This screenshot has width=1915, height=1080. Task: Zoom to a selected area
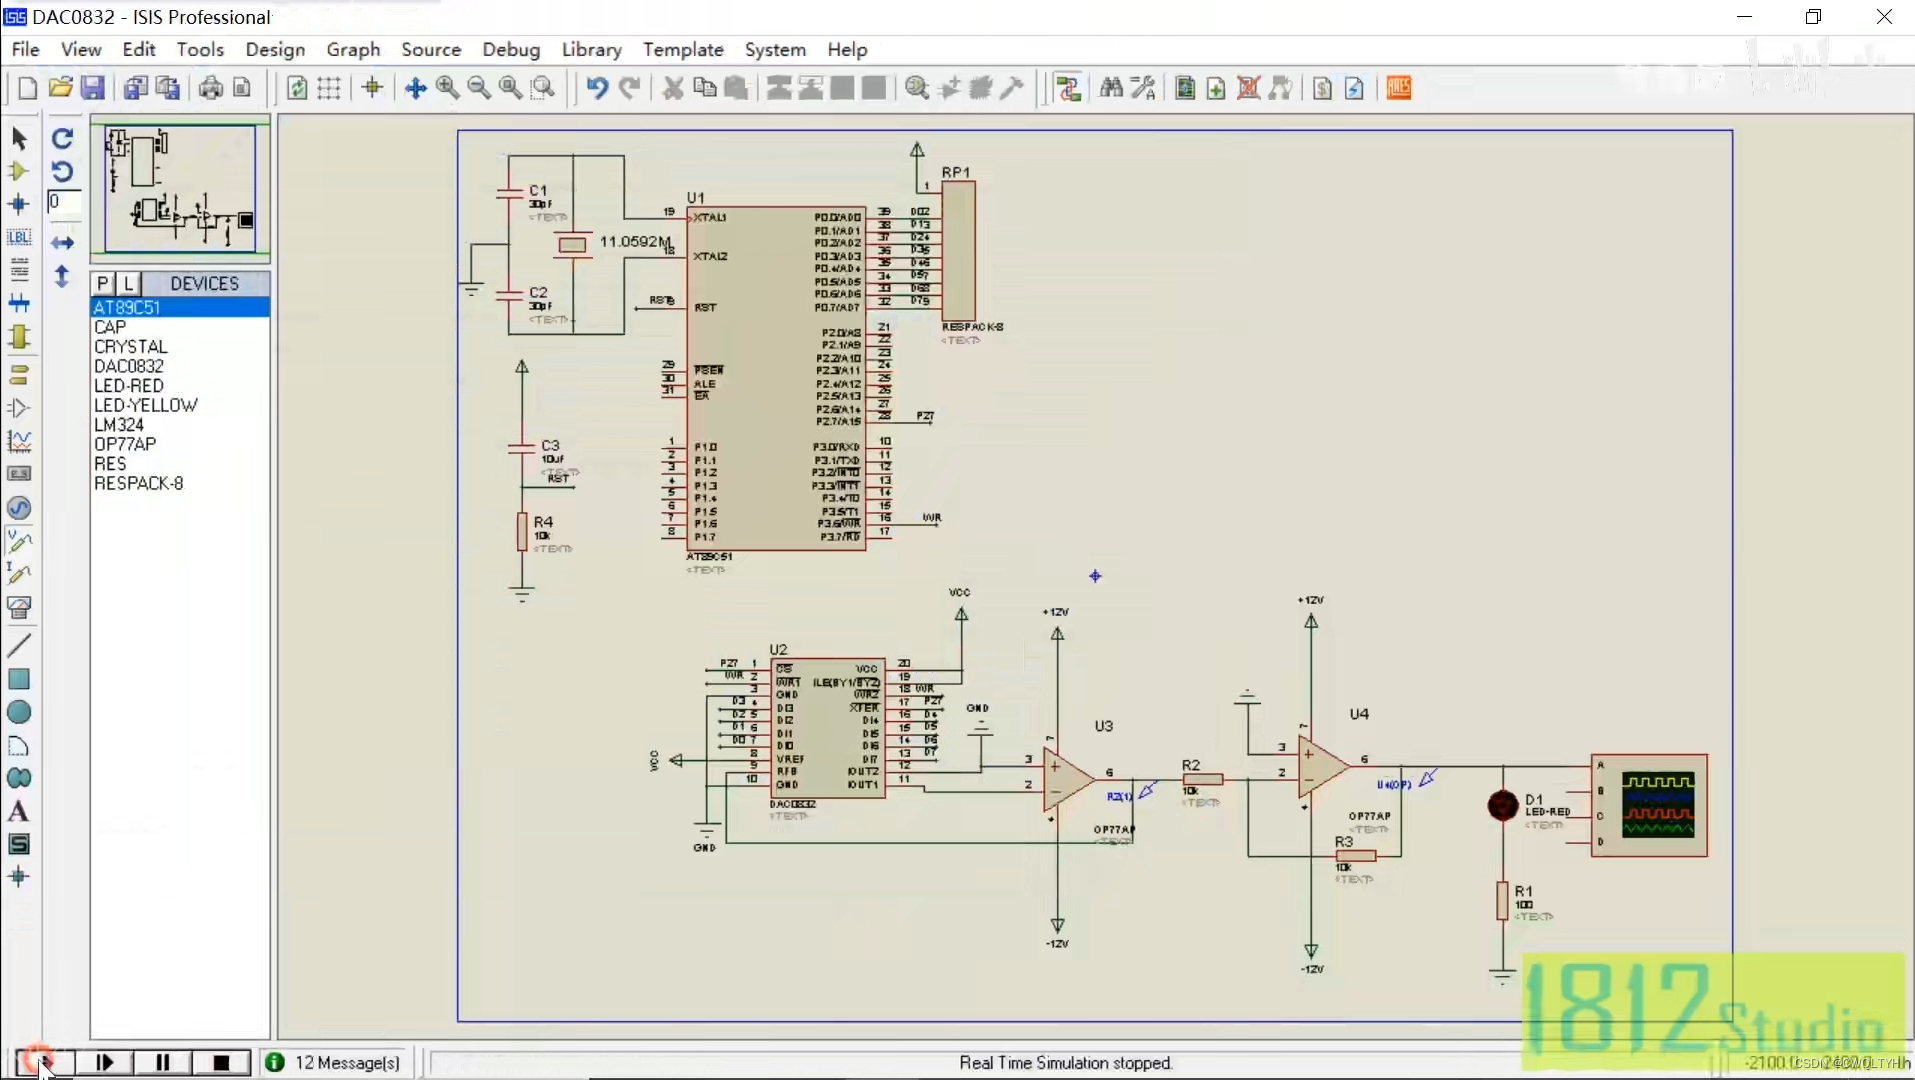pos(543,88)
